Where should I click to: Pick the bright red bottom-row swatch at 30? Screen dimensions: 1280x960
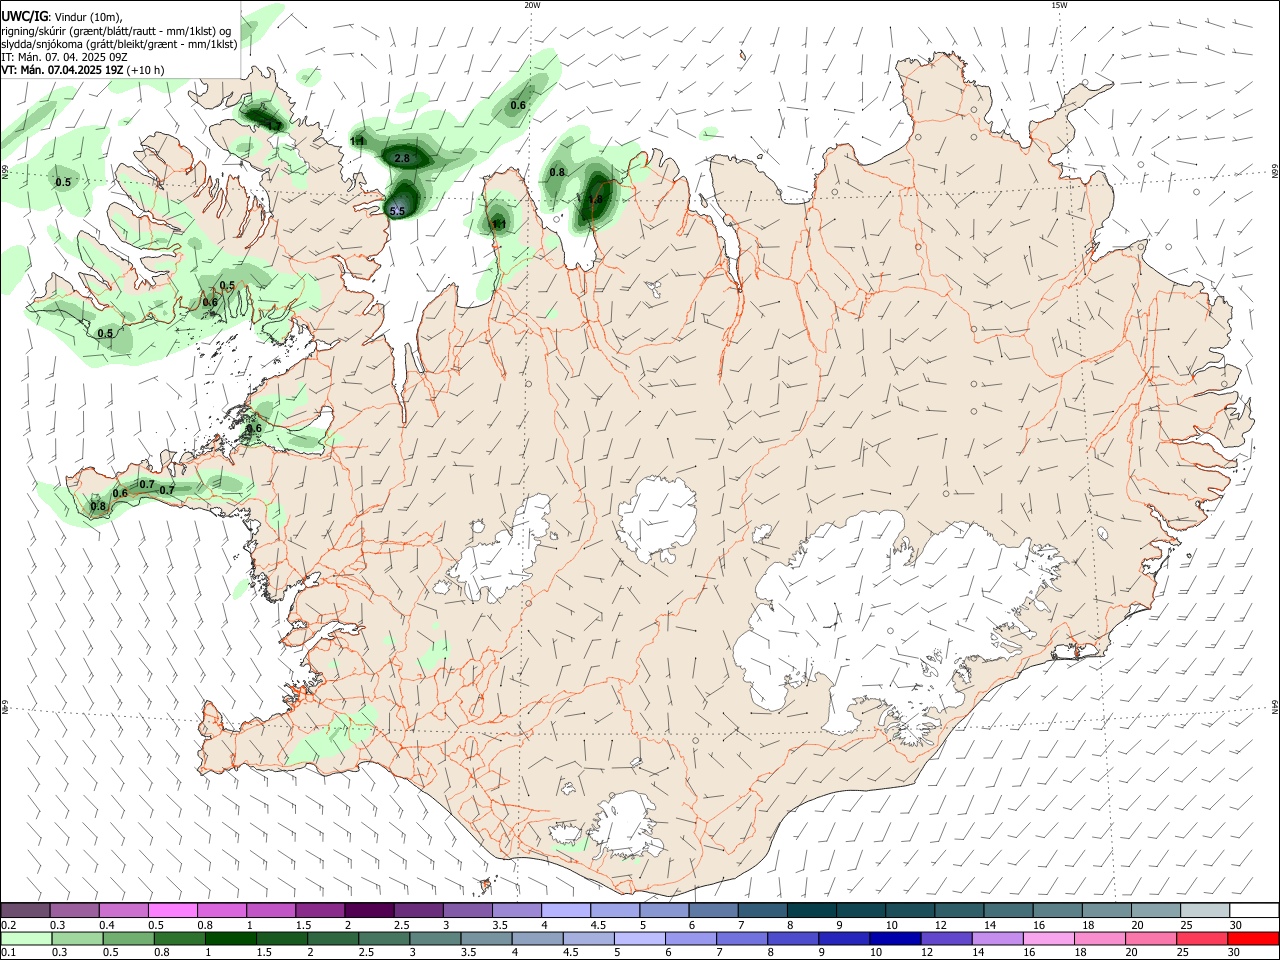tap(1253, 938)
